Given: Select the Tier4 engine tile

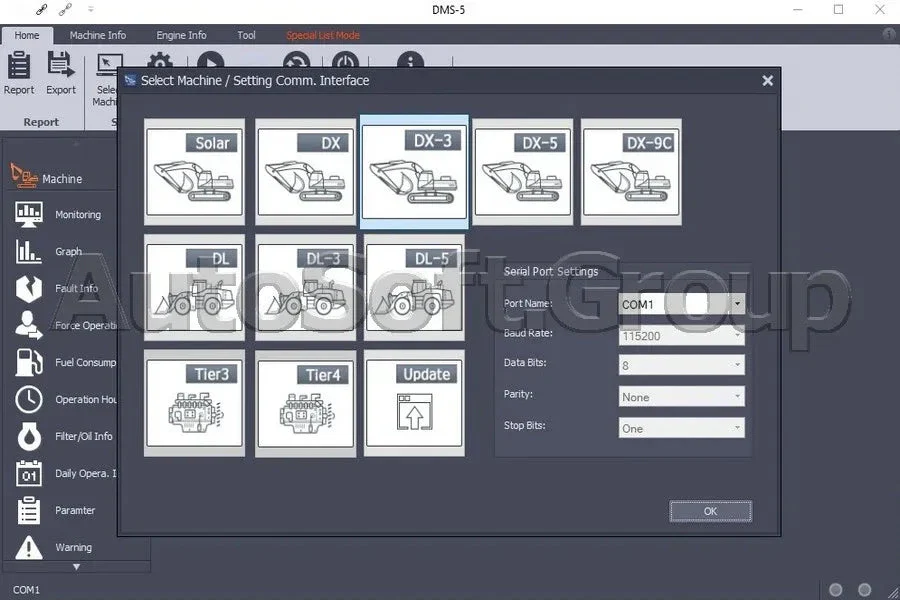Looking at the screenshot, I should (x=305, y=402).
